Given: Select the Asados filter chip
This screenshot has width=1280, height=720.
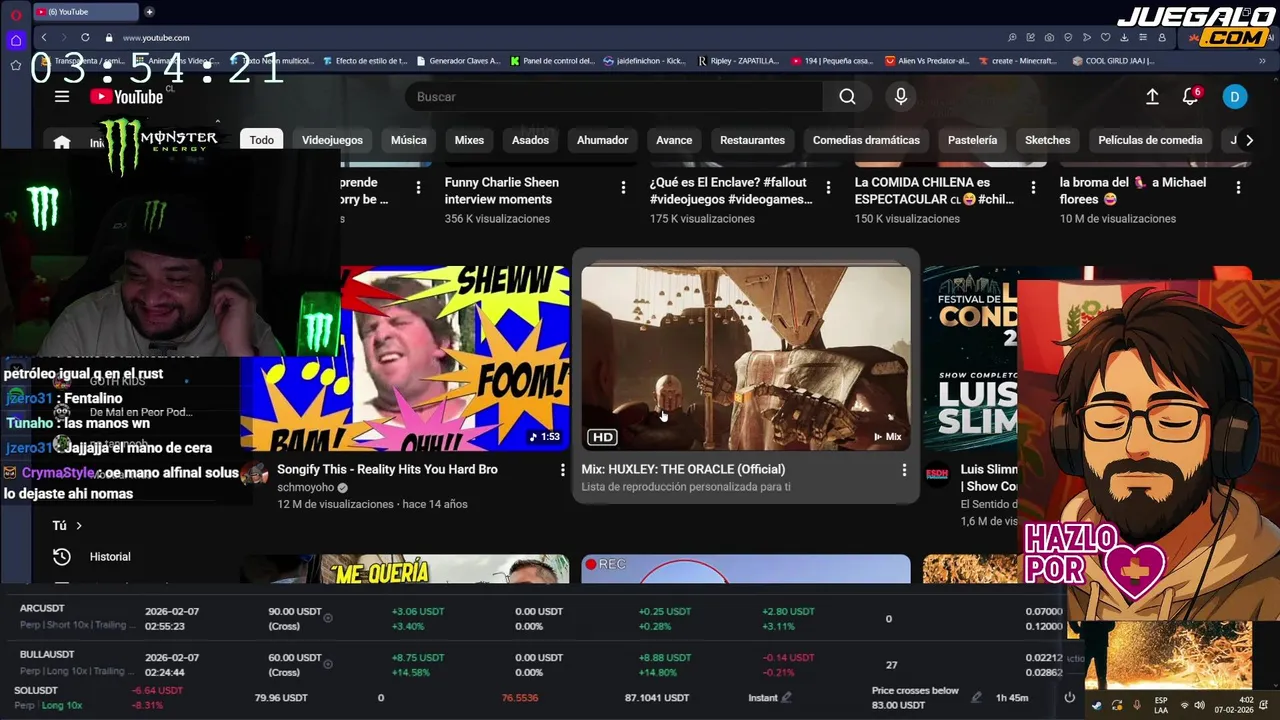Looking at the screenshot, I should [530, 140].
